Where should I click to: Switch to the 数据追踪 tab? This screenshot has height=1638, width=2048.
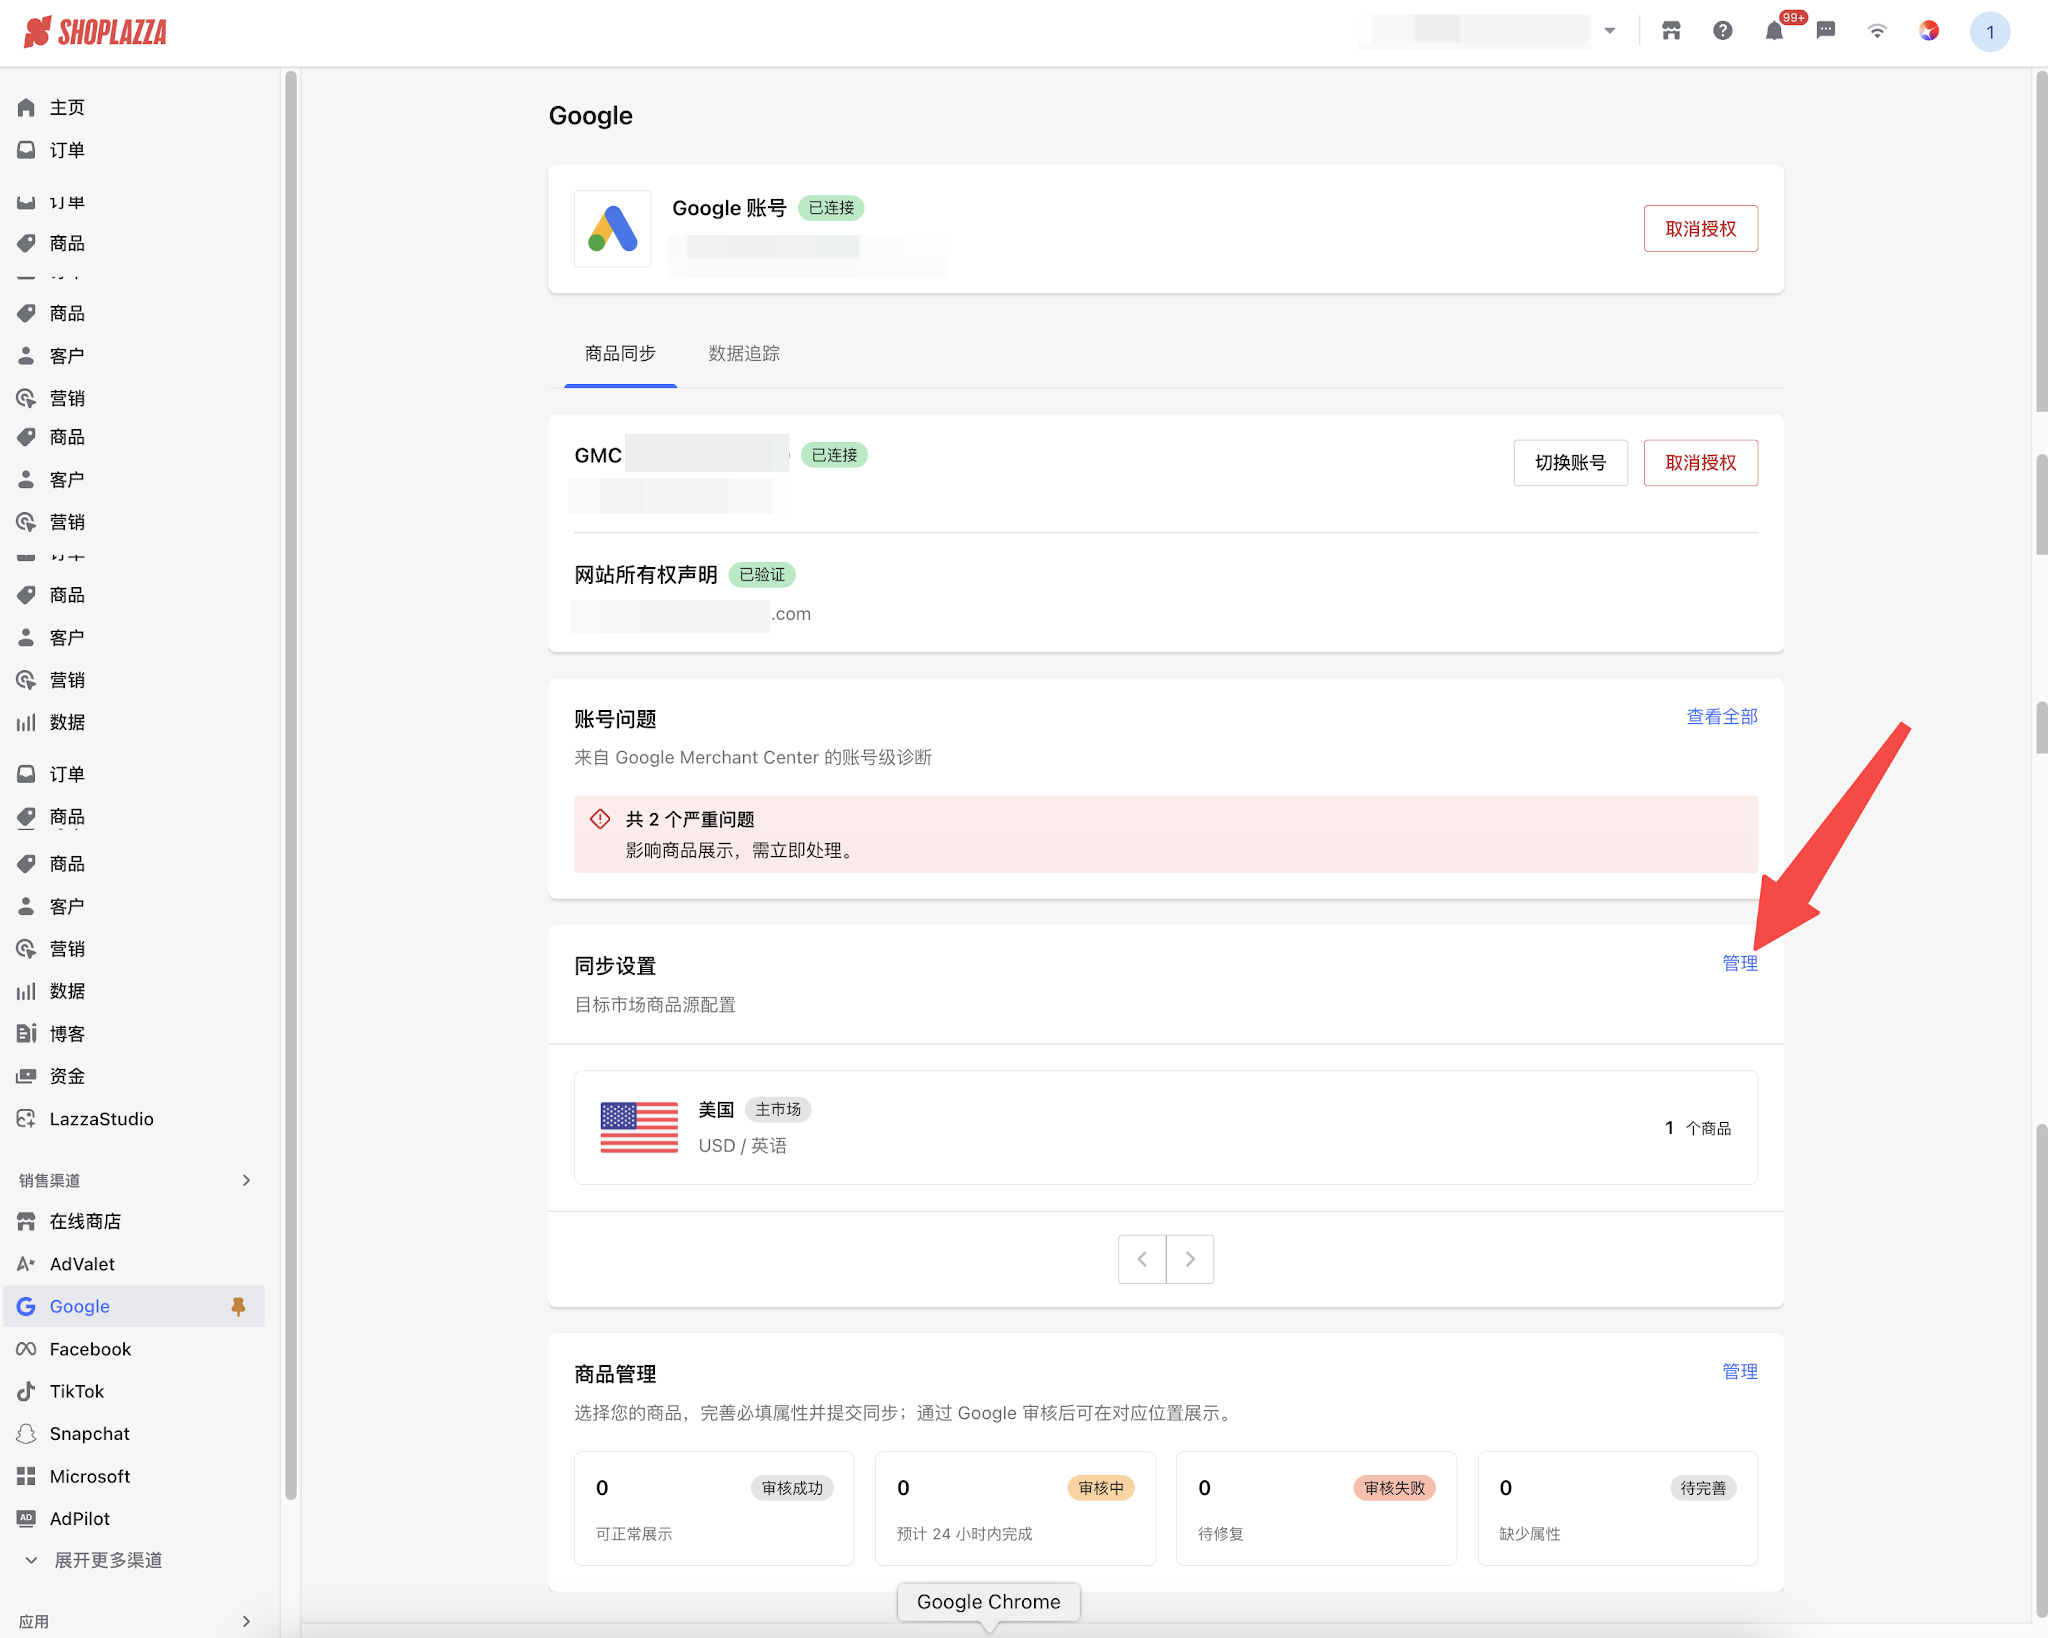744,354
